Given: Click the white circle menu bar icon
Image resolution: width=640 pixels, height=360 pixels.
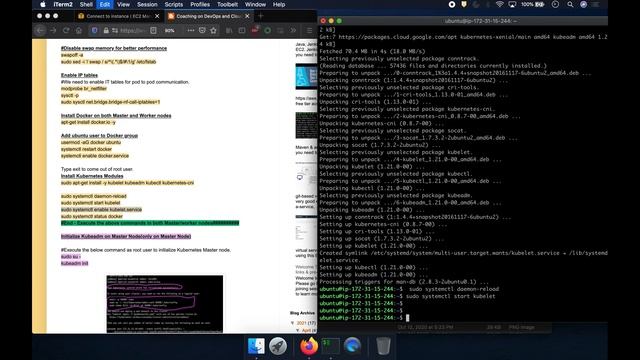Looking at the screenshot, I should click(452, 4).
